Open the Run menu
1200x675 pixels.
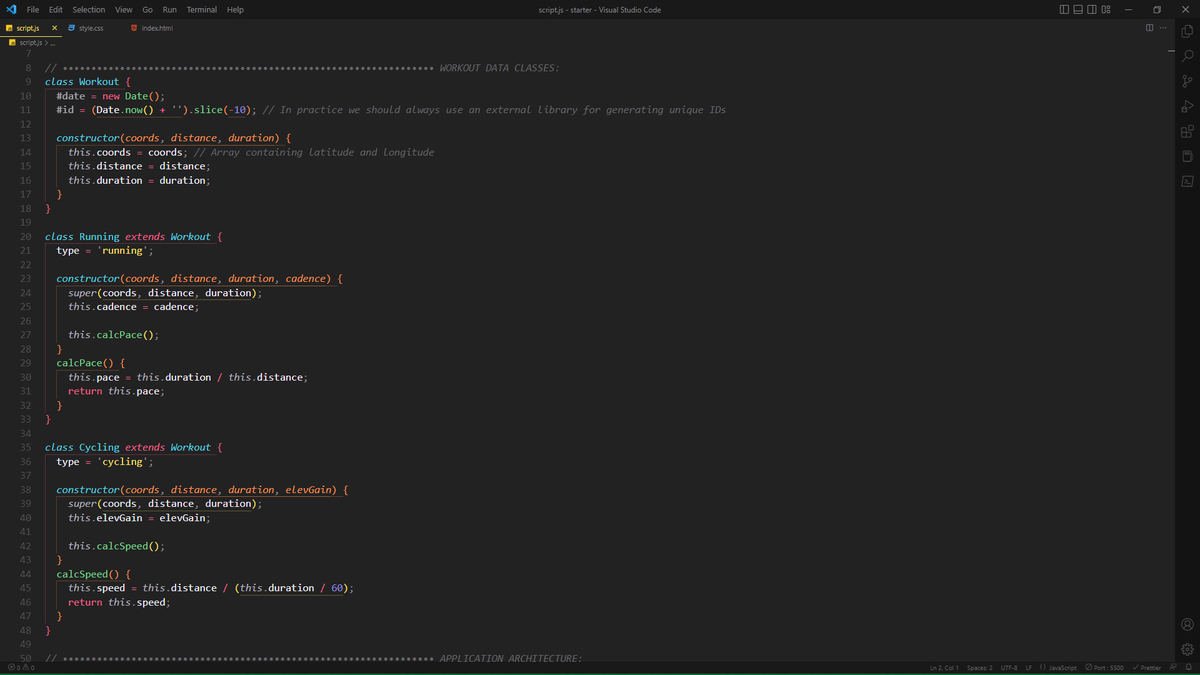point(170,9)
